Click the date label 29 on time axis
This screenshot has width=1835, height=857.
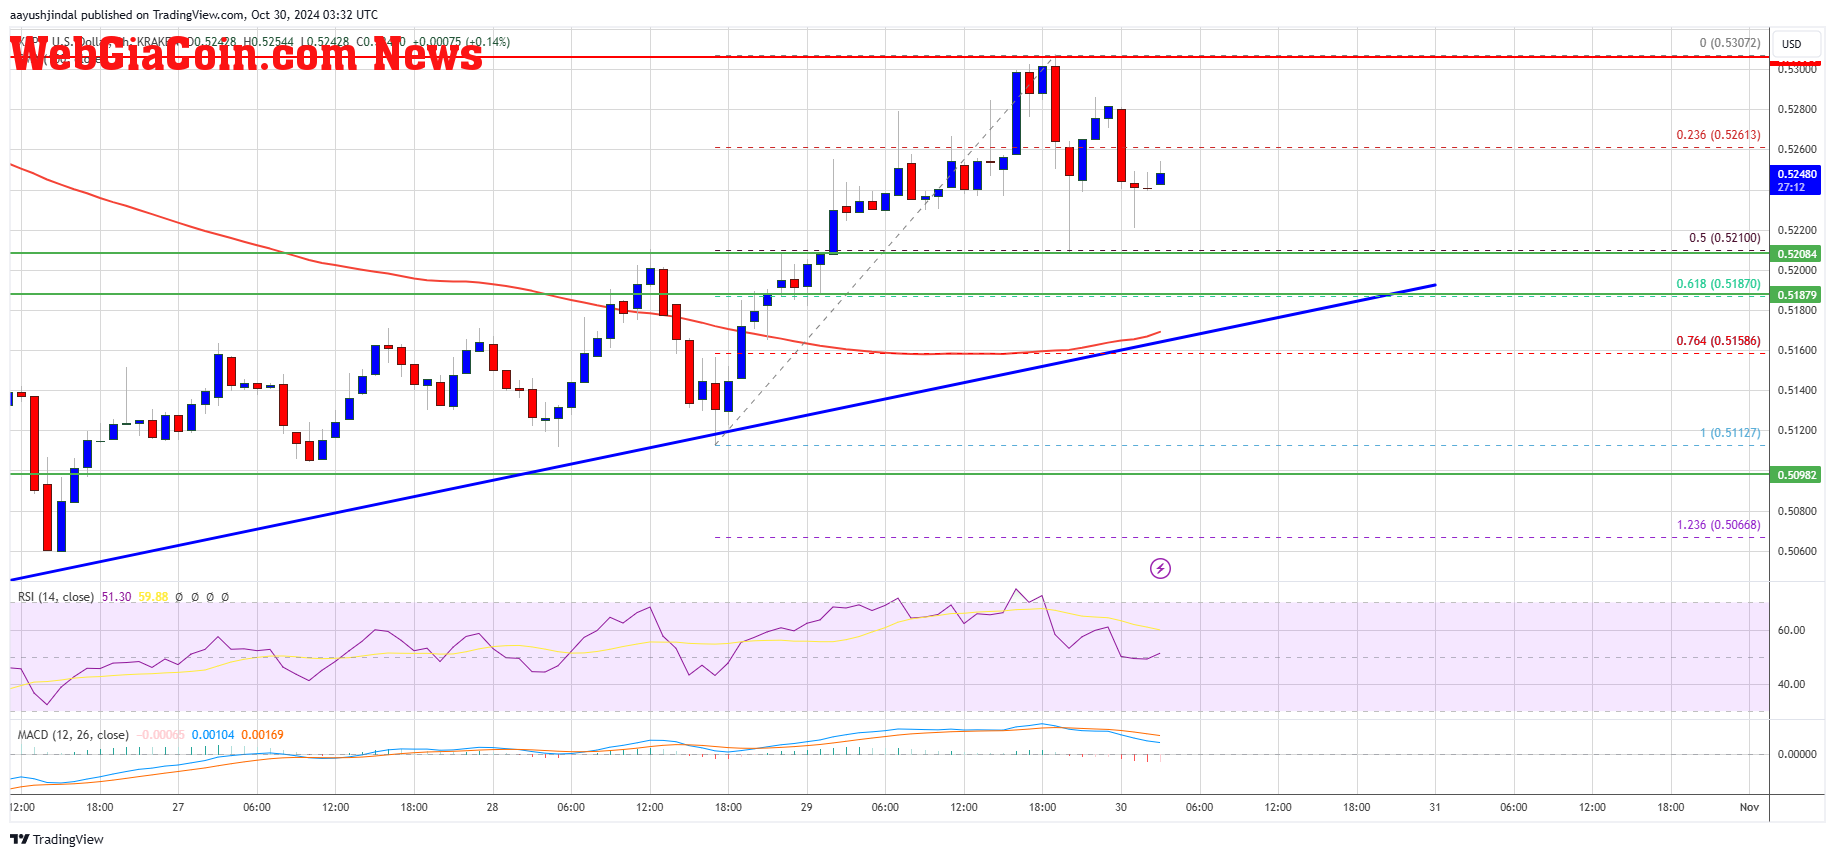click(x=806, y=807)
